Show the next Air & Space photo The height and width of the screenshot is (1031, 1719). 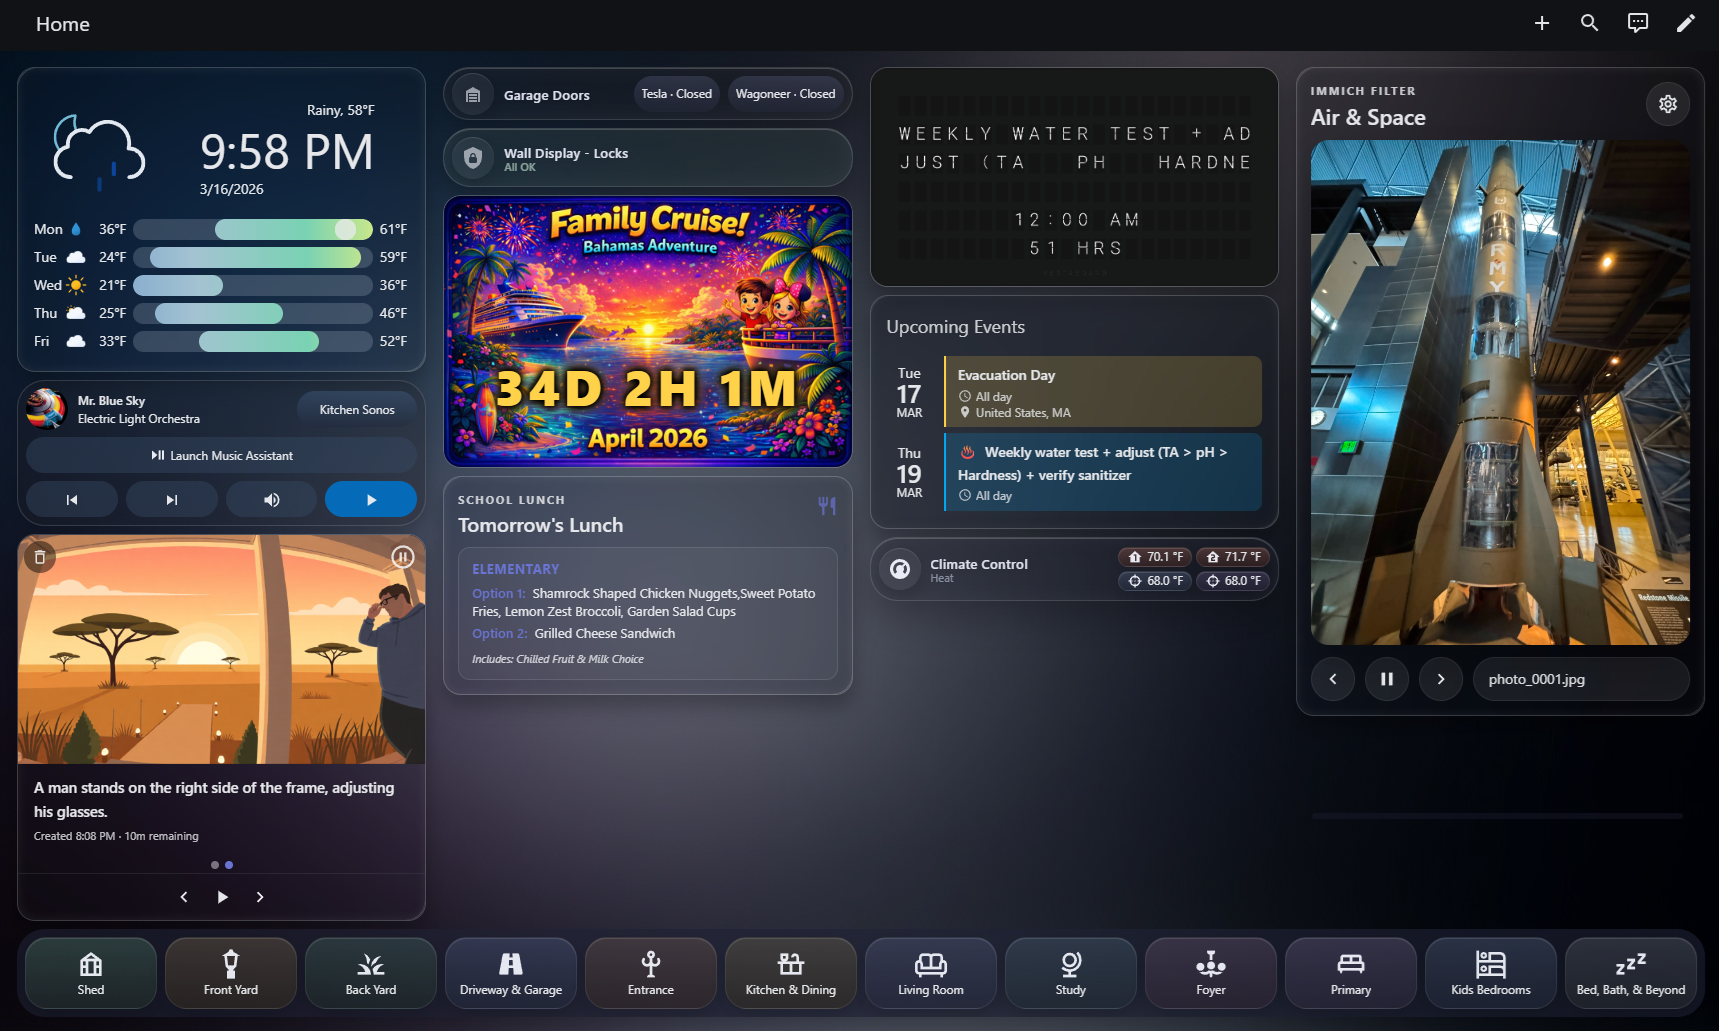coord(1441,679)
